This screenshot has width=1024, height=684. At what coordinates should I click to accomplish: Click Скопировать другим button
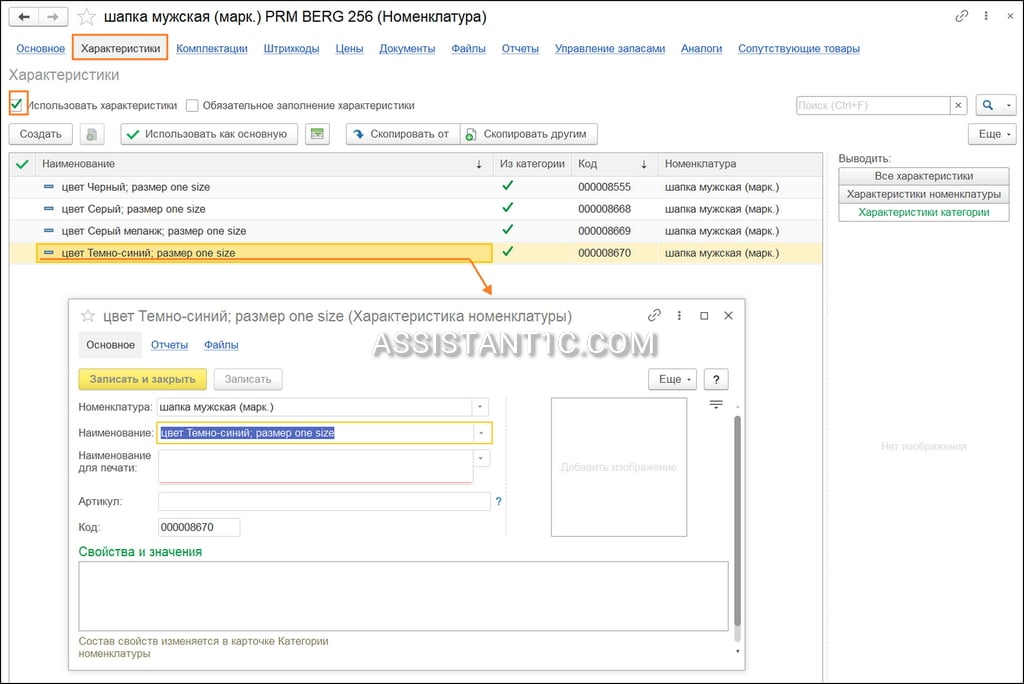528,134
